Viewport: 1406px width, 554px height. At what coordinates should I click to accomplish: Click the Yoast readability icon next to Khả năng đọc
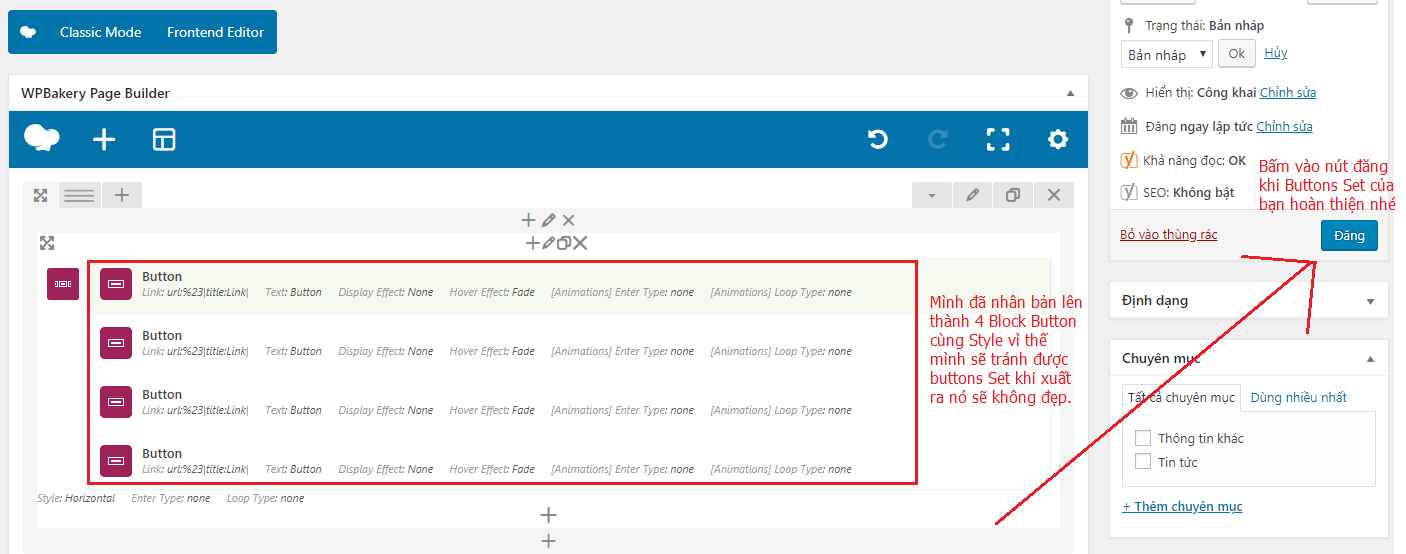pos(1129,160)
